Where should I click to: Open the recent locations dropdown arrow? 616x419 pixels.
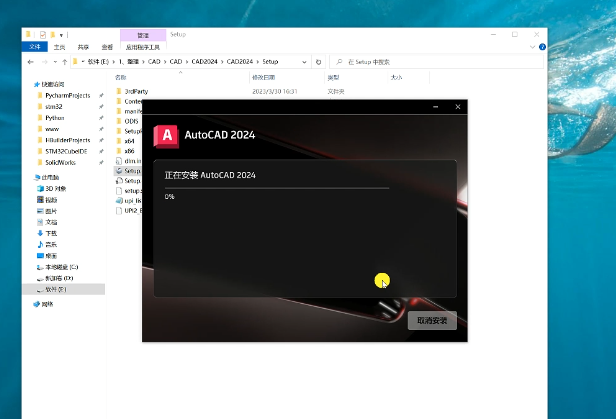click(55, 62)
